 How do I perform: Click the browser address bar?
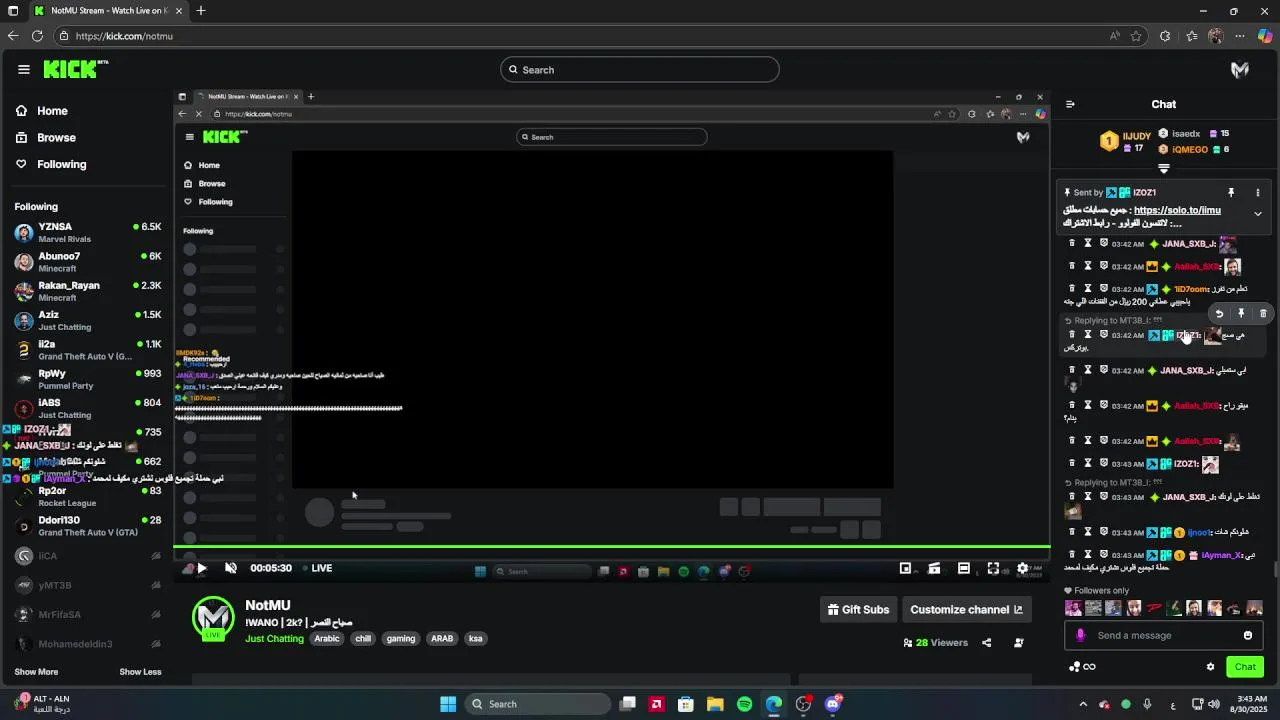click(x=580, y=36)
